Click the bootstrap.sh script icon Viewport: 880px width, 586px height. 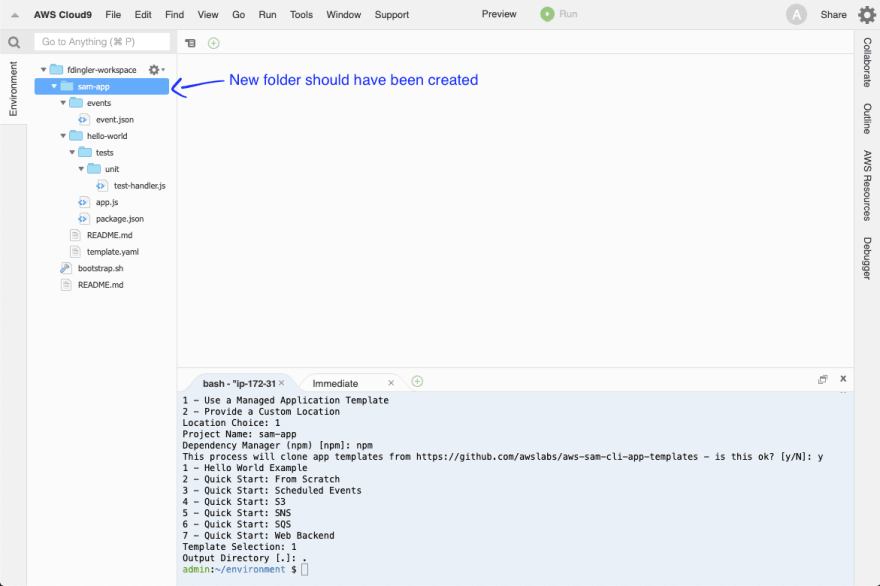[66, 268]
